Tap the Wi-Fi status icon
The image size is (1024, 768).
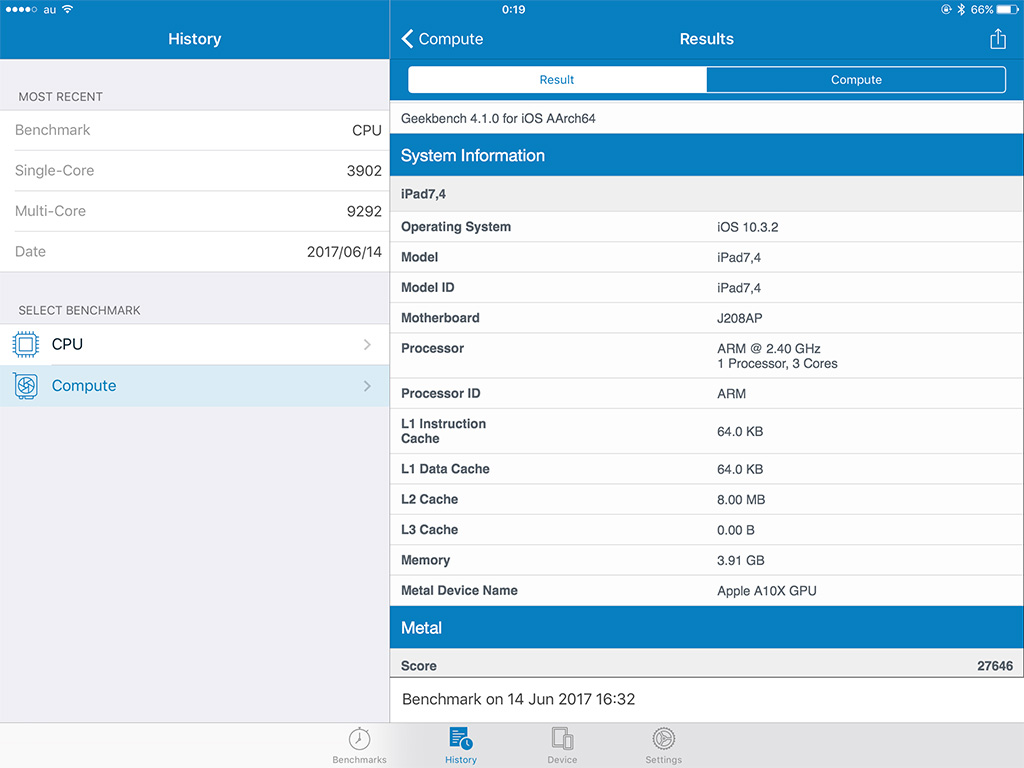pyautogui.click(x=67, y=9)
